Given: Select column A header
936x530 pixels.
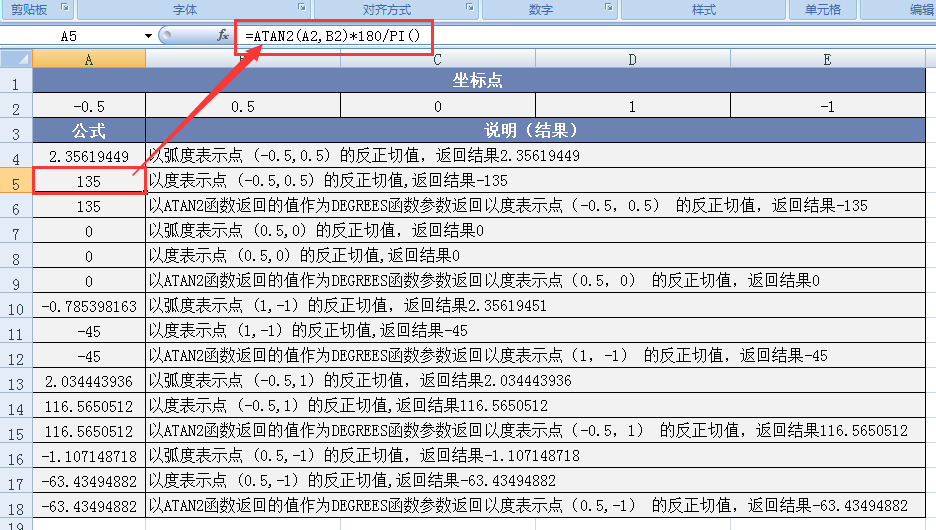Looking at the screenshot, I should coord(89,59).
